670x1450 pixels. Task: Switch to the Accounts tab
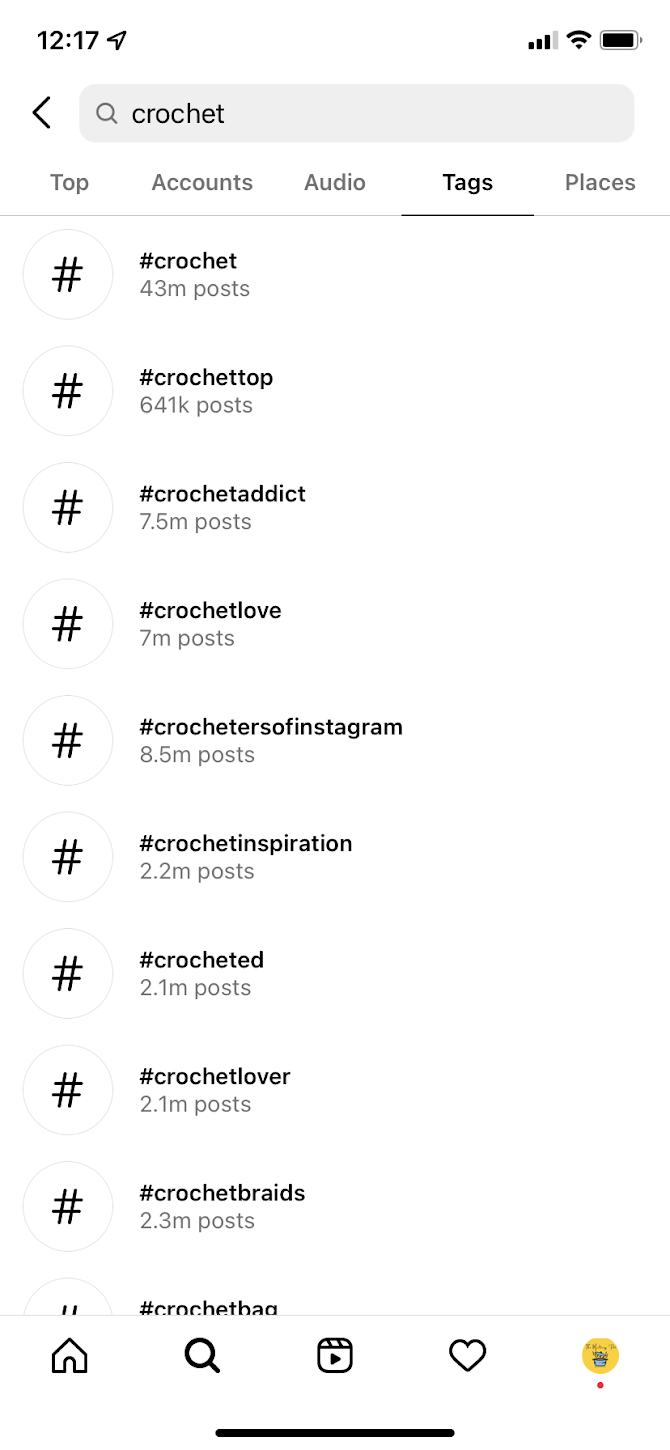tap(202, 182)
